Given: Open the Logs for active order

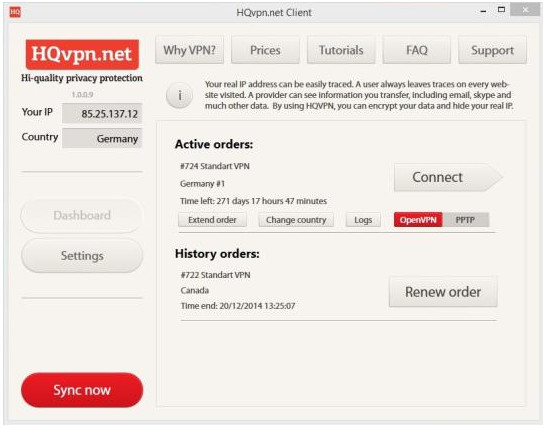Looking at the screenshot, I should 363,220.
